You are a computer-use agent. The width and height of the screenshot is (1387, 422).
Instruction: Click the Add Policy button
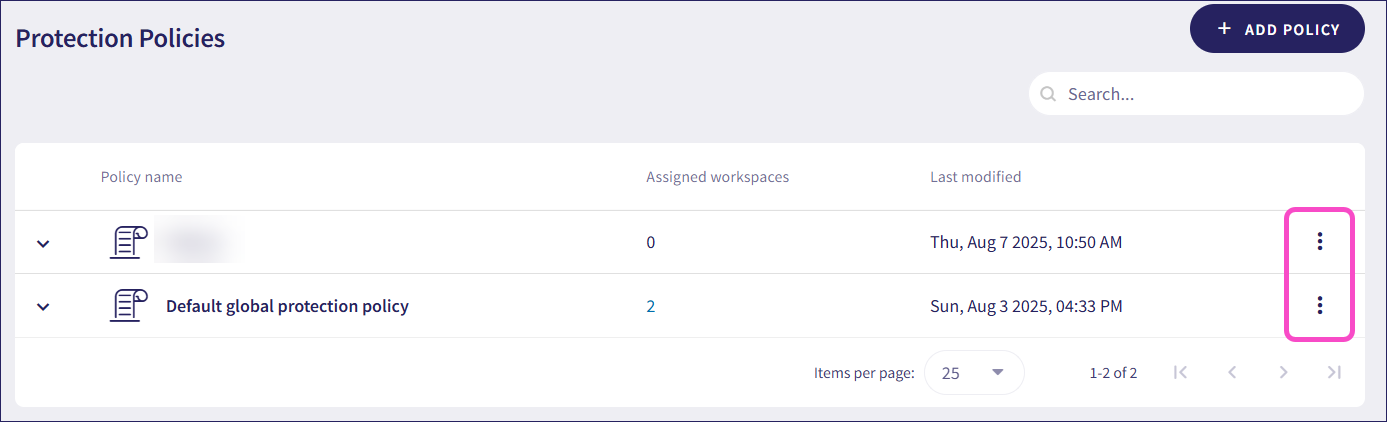coord(1277,29)
